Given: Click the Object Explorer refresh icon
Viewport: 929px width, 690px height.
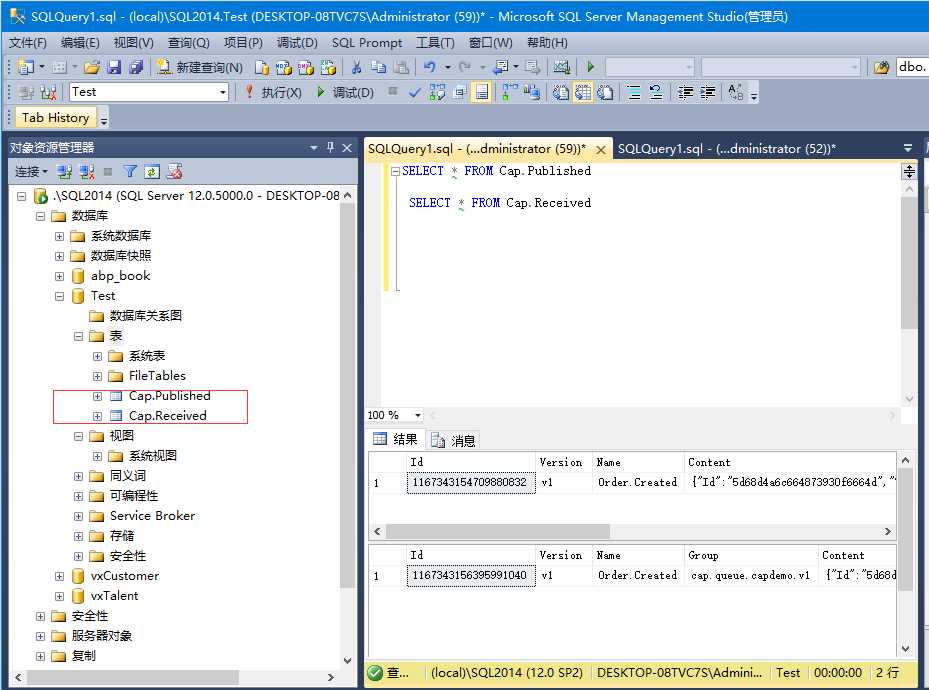Looking at the screenshot, I should (152, 172).
